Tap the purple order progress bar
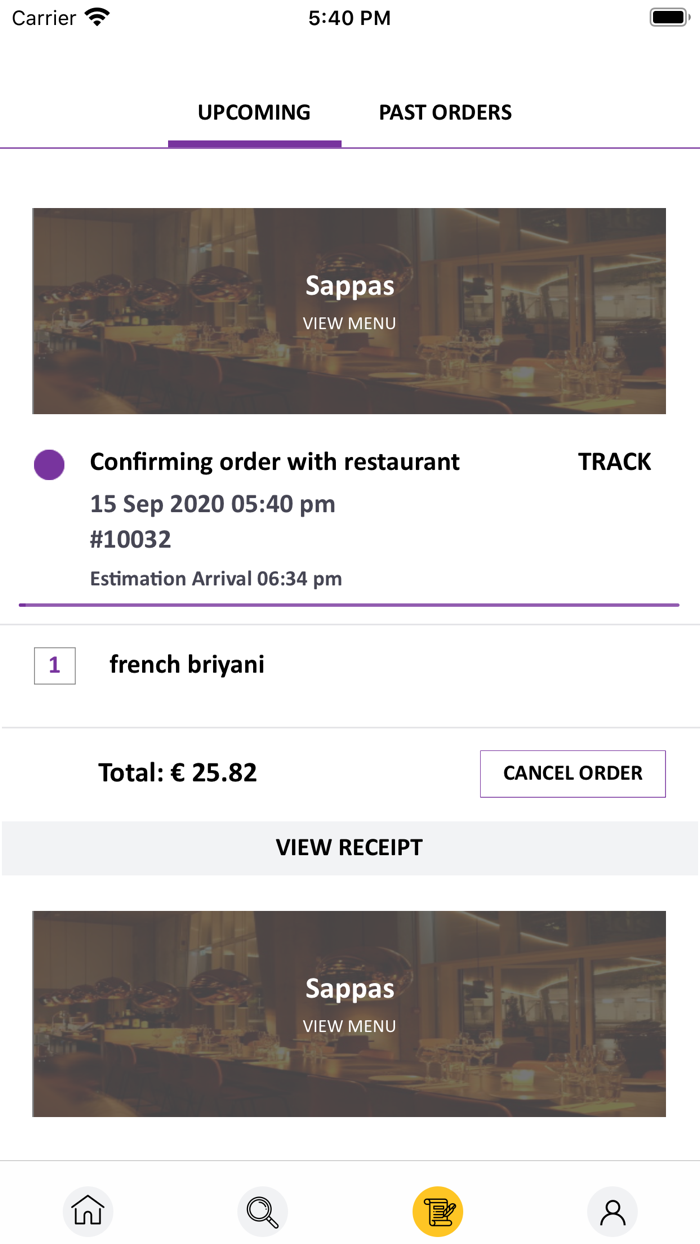This screenshot has height=1244, width=700. tap(349, 605)
